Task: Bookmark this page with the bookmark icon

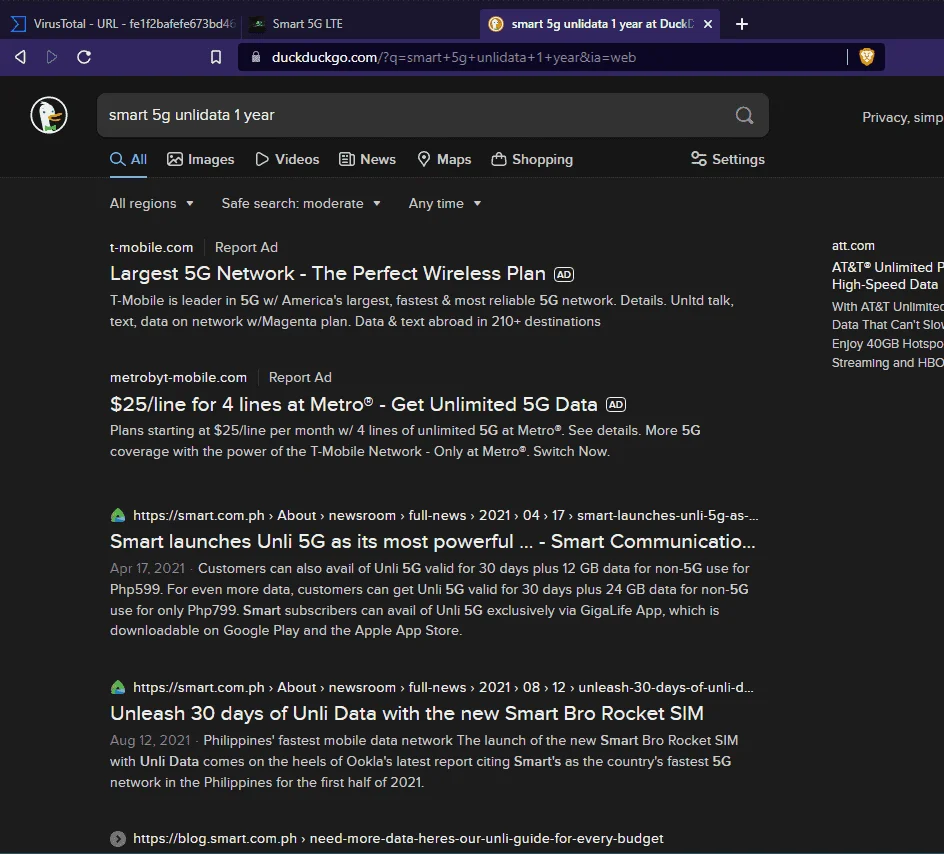Action: tap(216, 57)
